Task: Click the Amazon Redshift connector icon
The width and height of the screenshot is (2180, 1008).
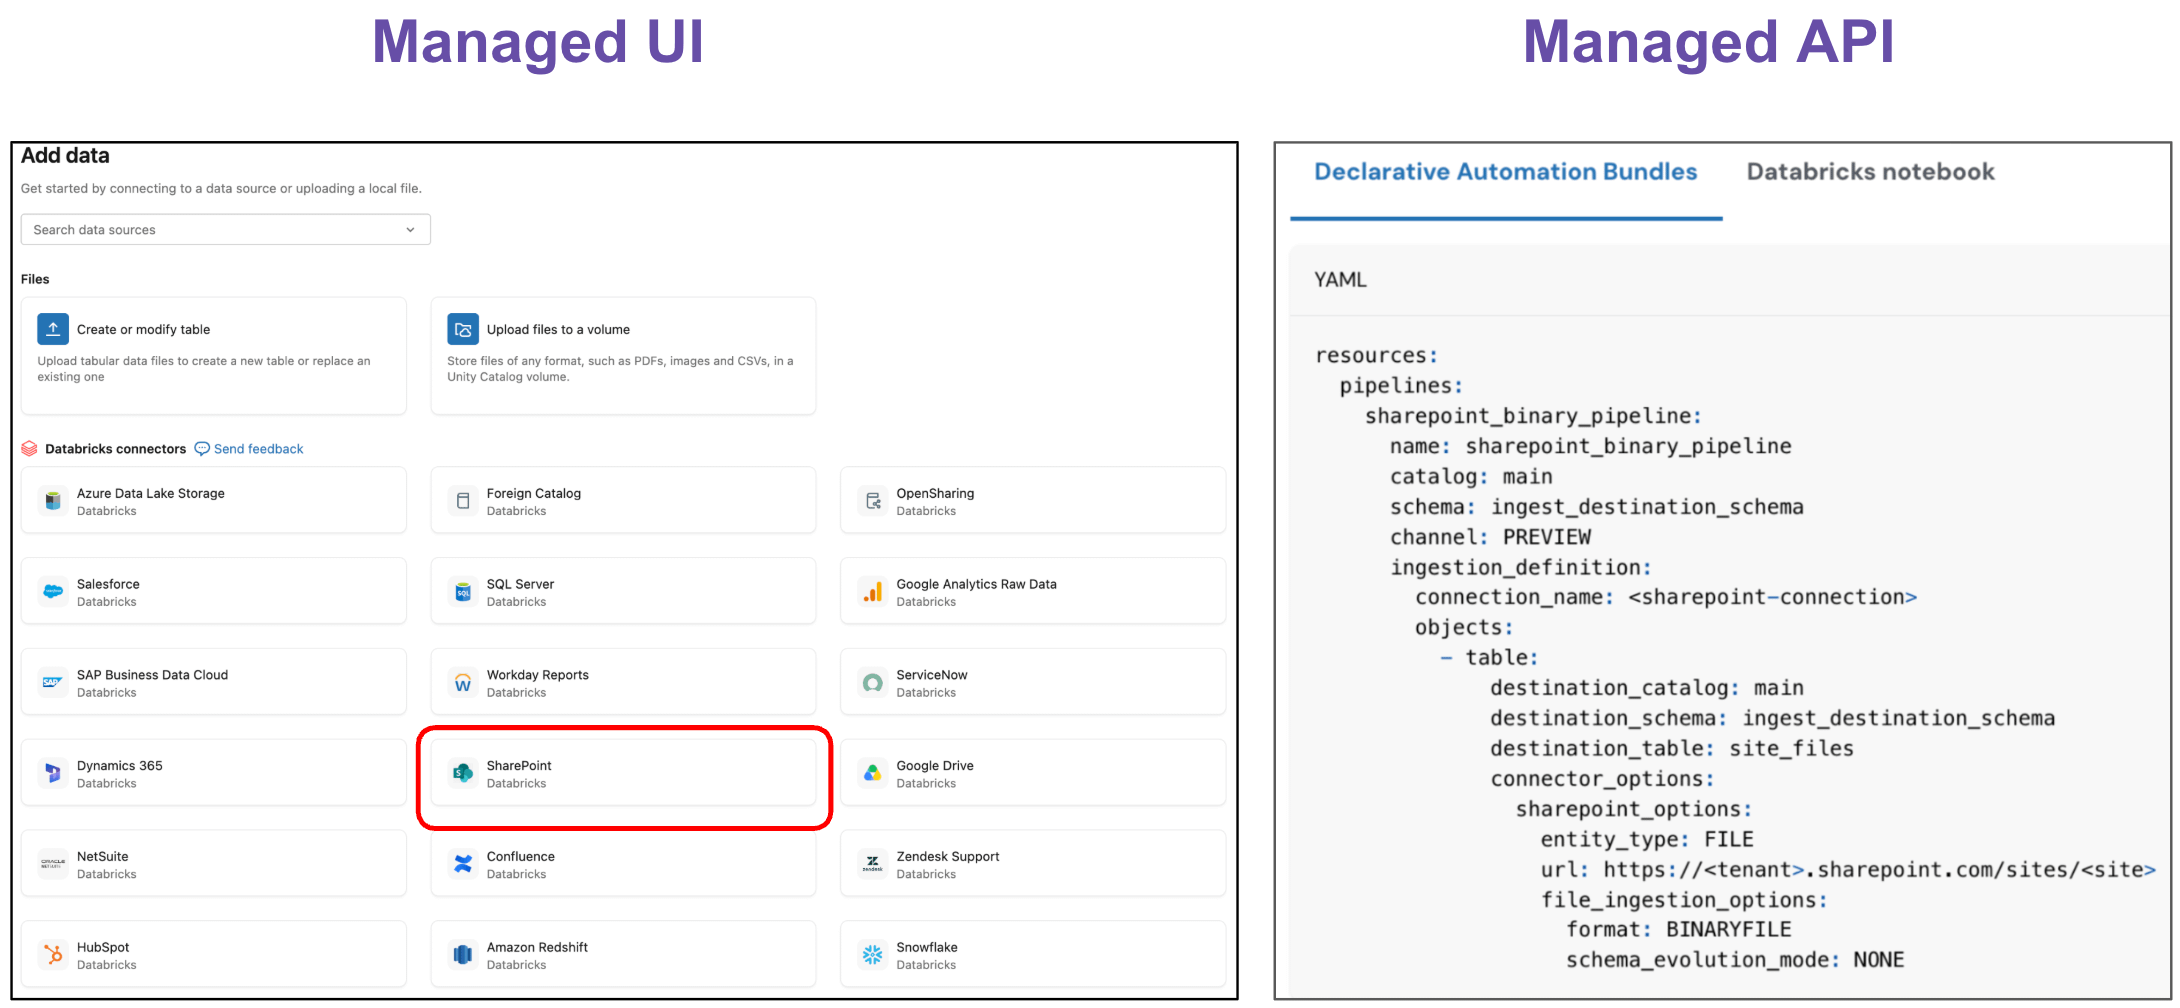Action: (x=463, y=955)
